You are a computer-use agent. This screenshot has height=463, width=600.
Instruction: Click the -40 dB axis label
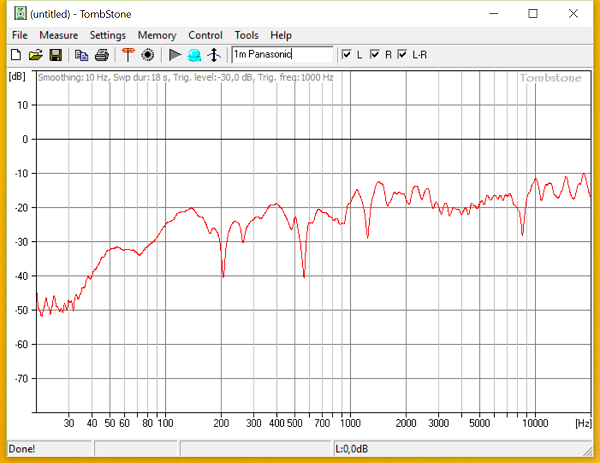(x=22, y=276)
